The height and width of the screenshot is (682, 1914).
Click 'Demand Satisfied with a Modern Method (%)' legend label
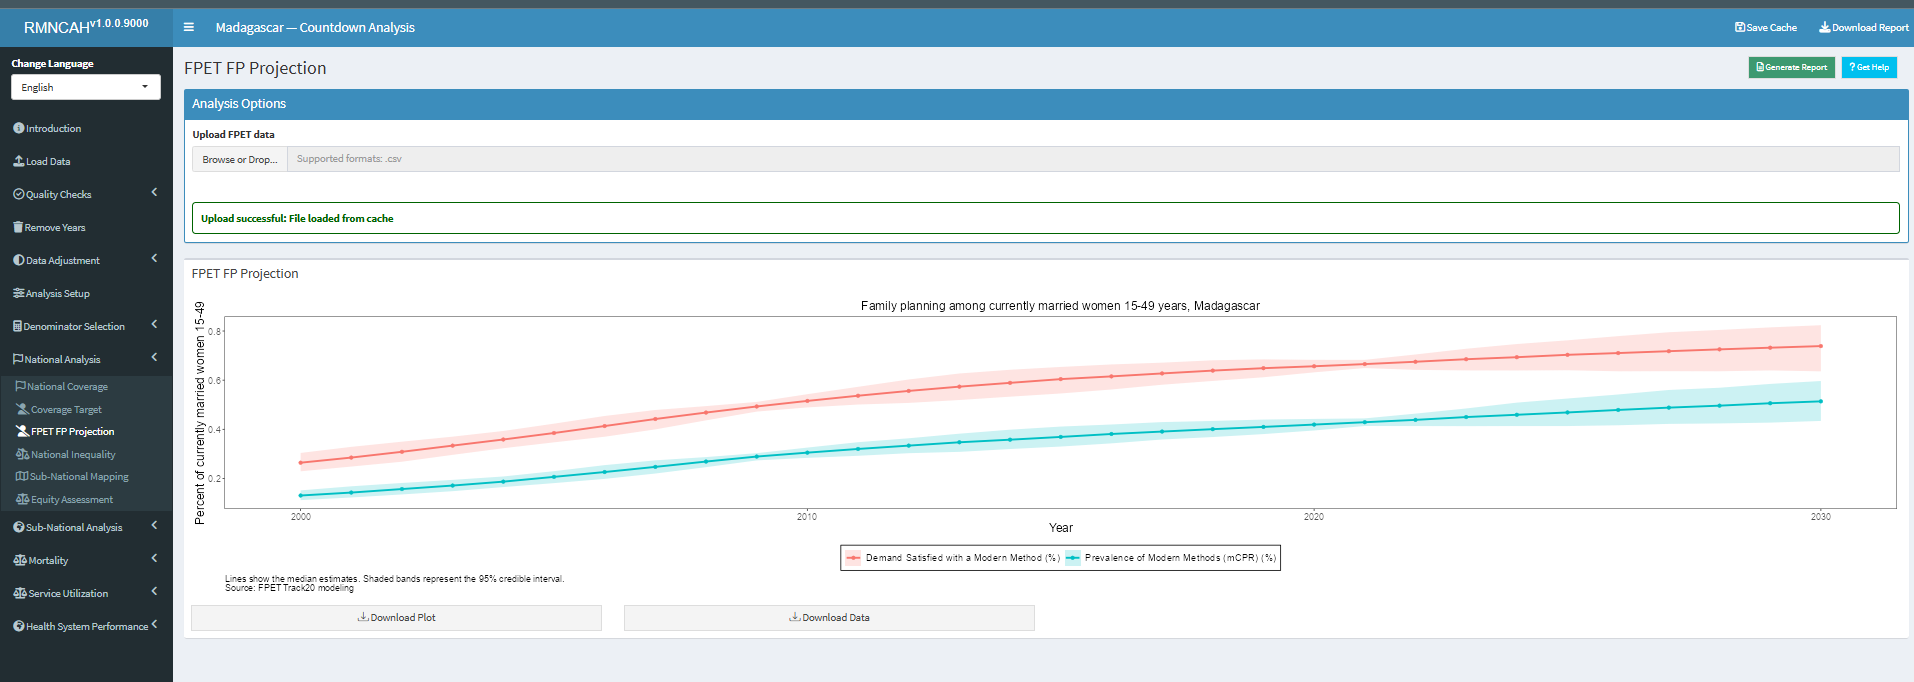click(962, 558)
